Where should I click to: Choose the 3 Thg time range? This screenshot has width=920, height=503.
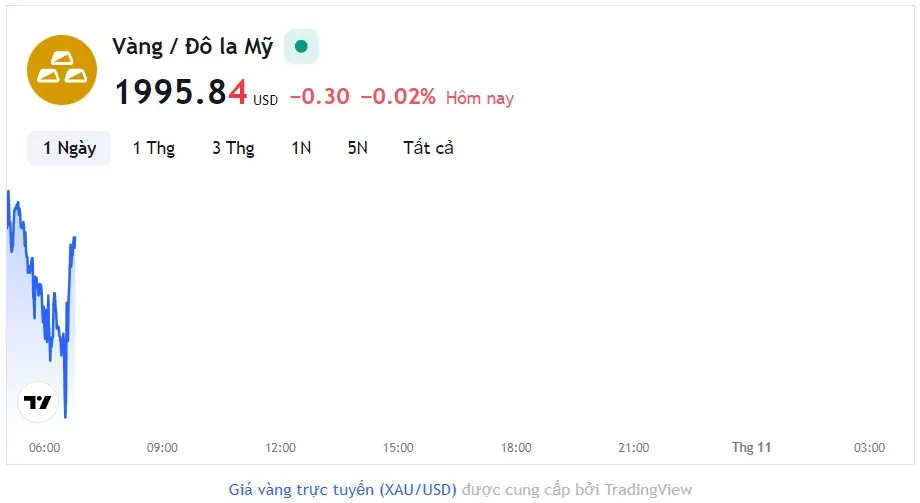pyautogui.click(x=233, y=148)
